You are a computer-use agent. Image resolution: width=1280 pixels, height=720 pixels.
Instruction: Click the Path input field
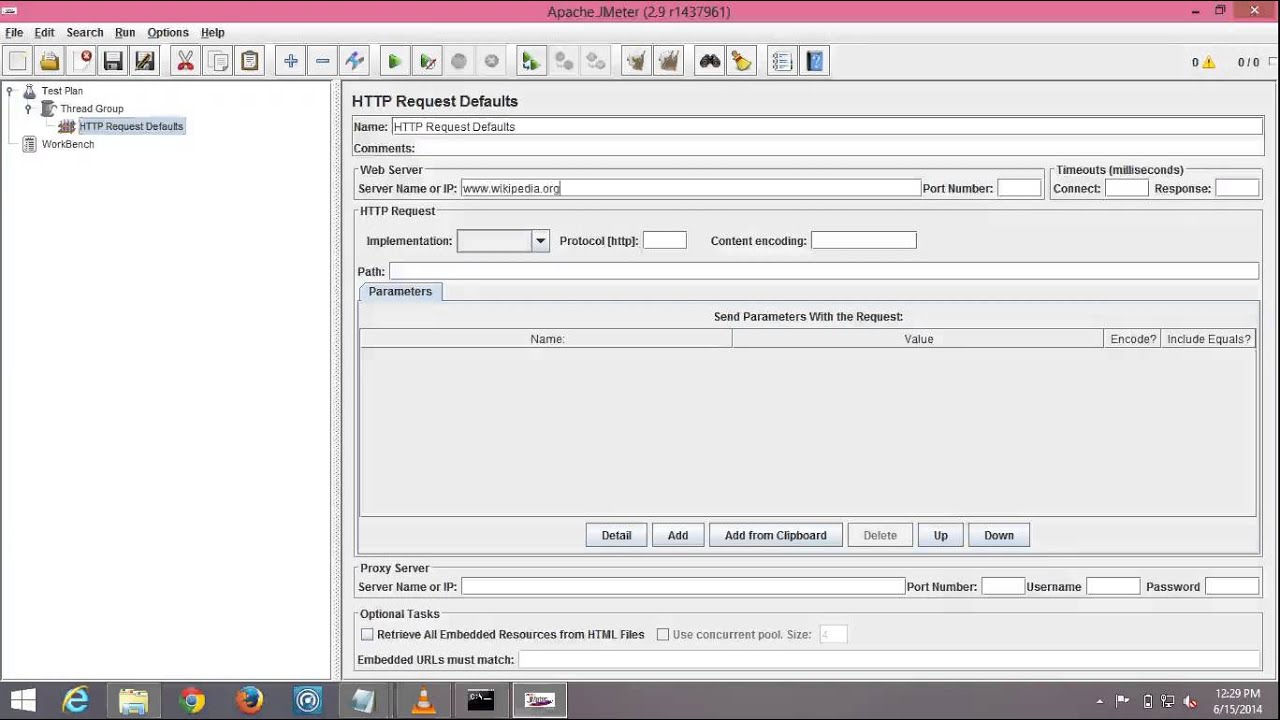(x=824, y=271)
